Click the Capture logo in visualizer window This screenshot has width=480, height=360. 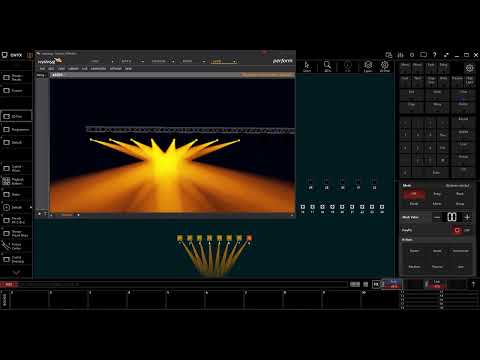(x=49, y=61)
